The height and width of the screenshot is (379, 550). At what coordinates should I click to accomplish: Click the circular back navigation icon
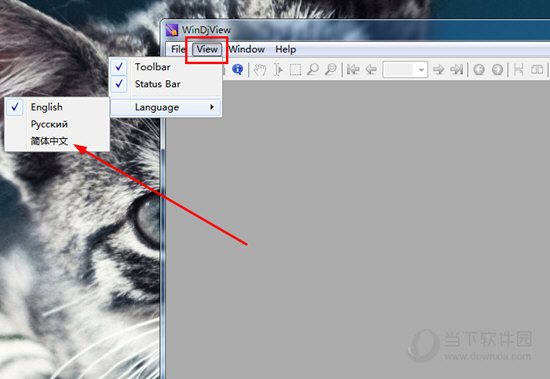coord(479,69)
